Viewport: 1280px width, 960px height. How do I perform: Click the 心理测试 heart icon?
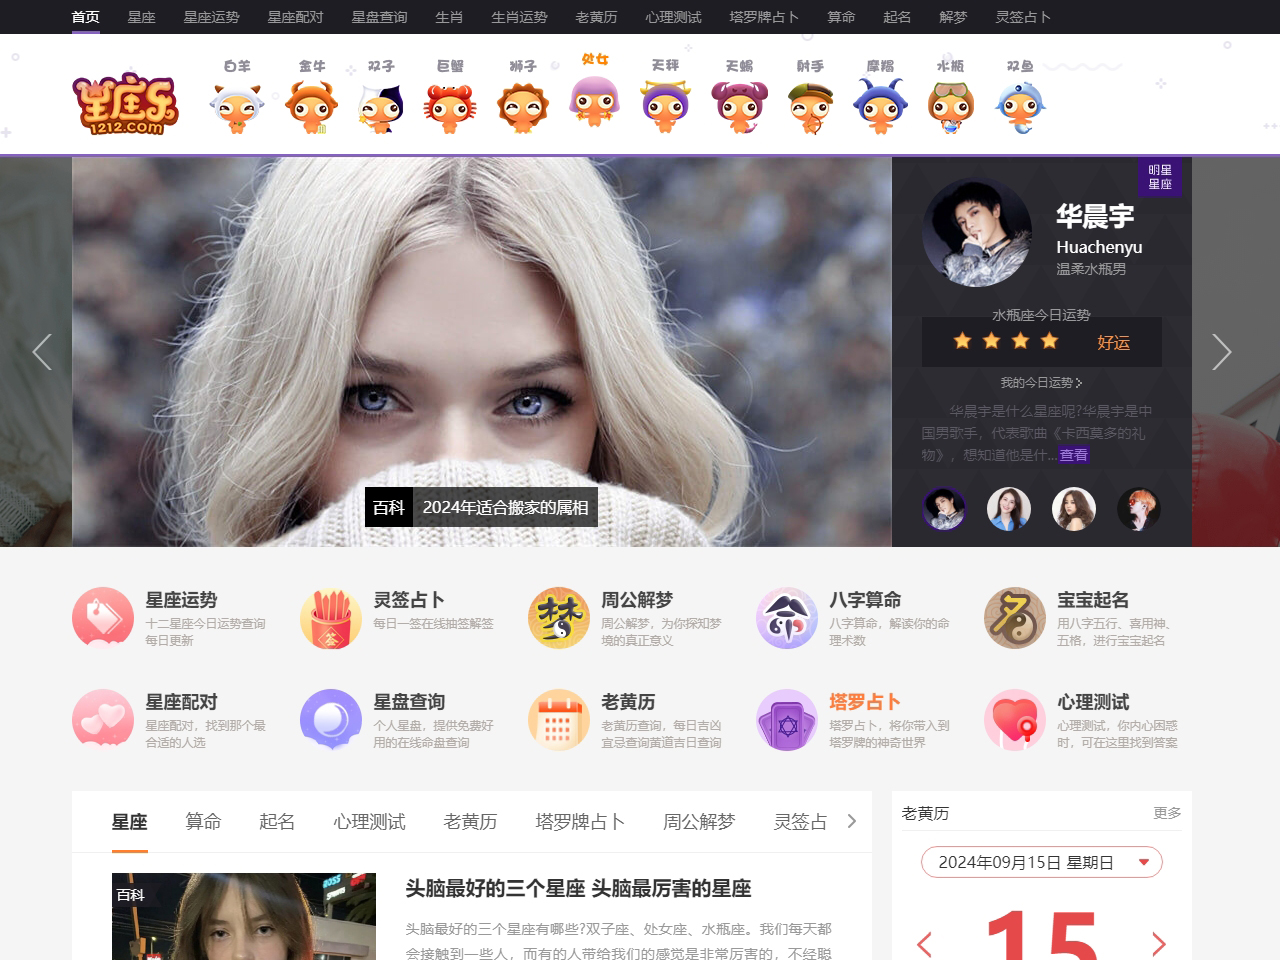(x=1015, y=720)
